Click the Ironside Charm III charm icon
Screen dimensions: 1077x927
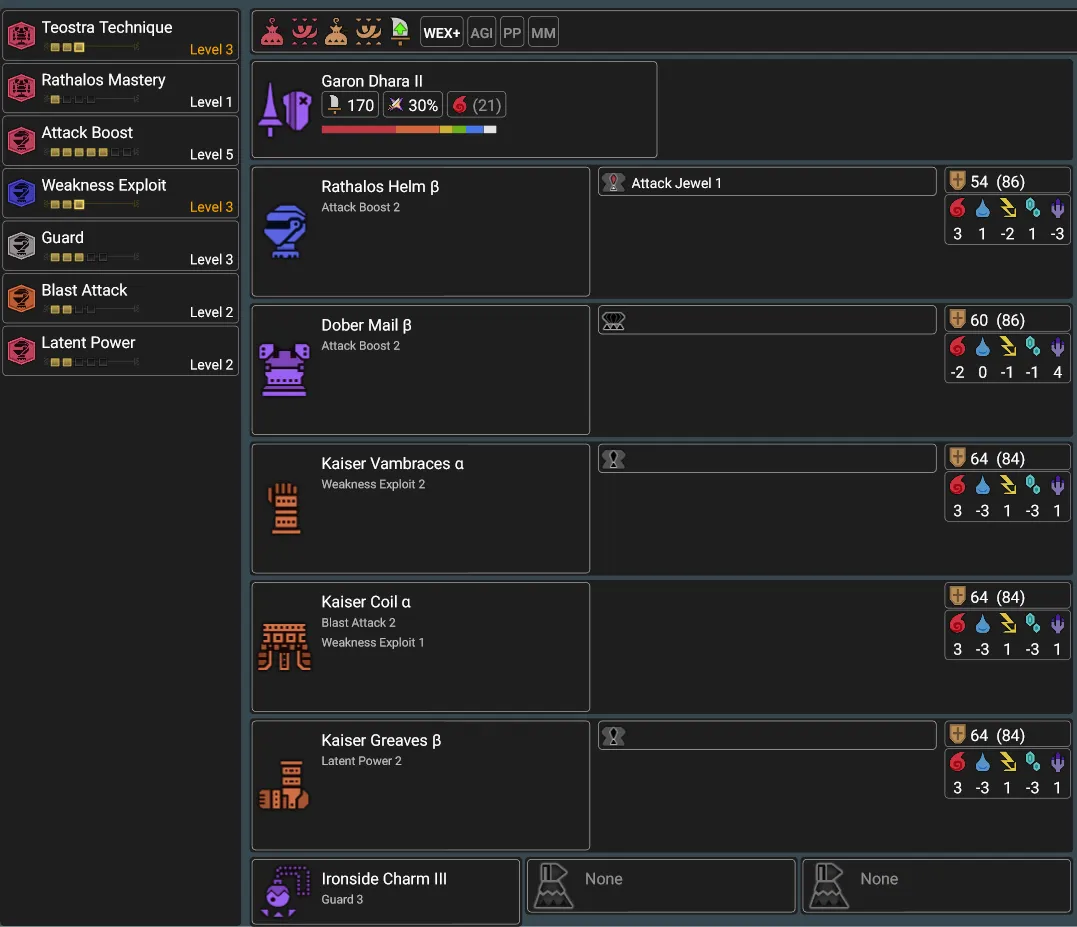[284, 891]
